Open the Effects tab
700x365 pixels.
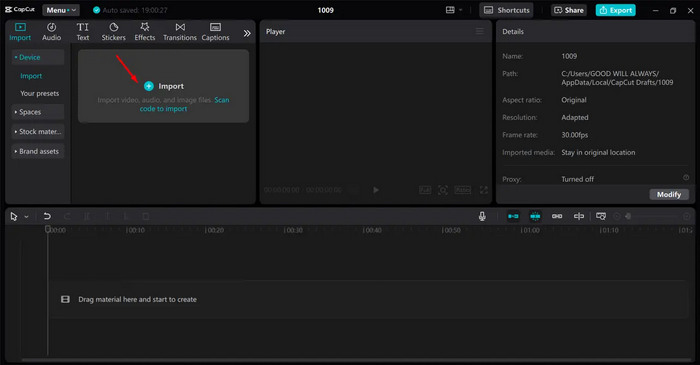pyautogui.click(x=145, y=32)
